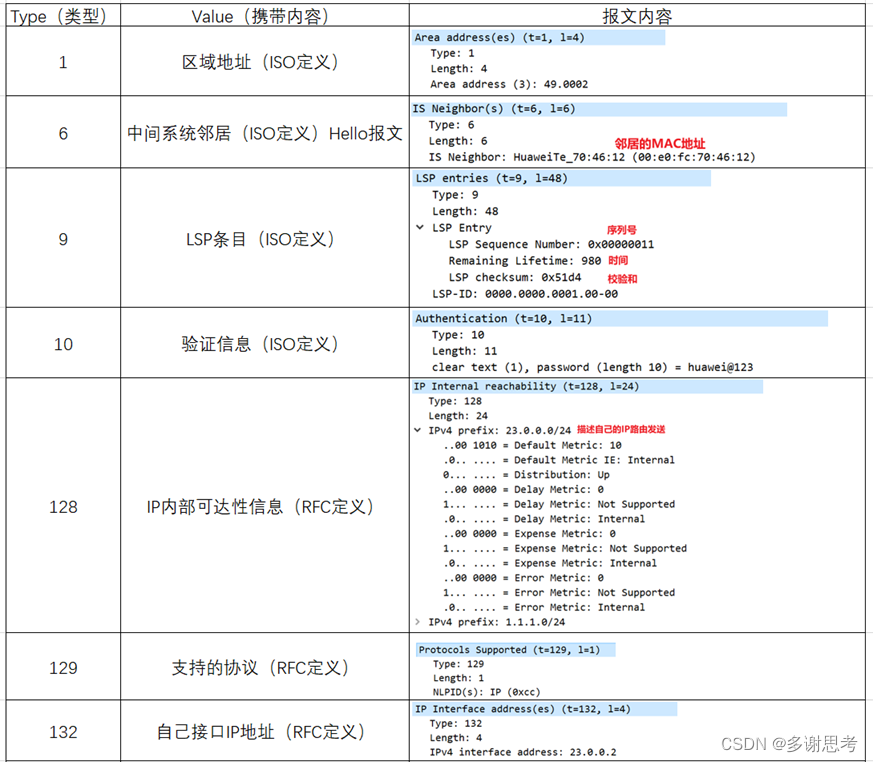The height and width of the screenshot is (762, 873).
Task: Click the Expense Metric: Not Supported line
Action: (565, 548)
